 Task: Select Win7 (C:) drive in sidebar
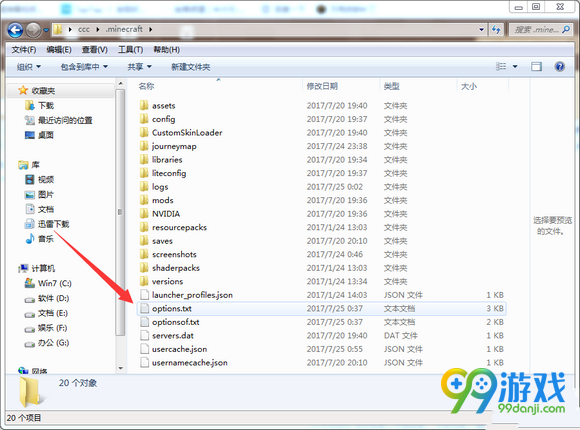48,283
